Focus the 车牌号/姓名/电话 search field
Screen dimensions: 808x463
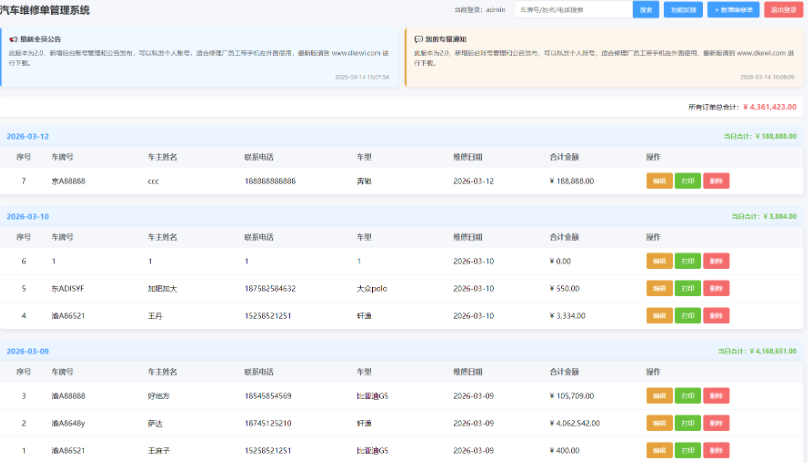573,10
